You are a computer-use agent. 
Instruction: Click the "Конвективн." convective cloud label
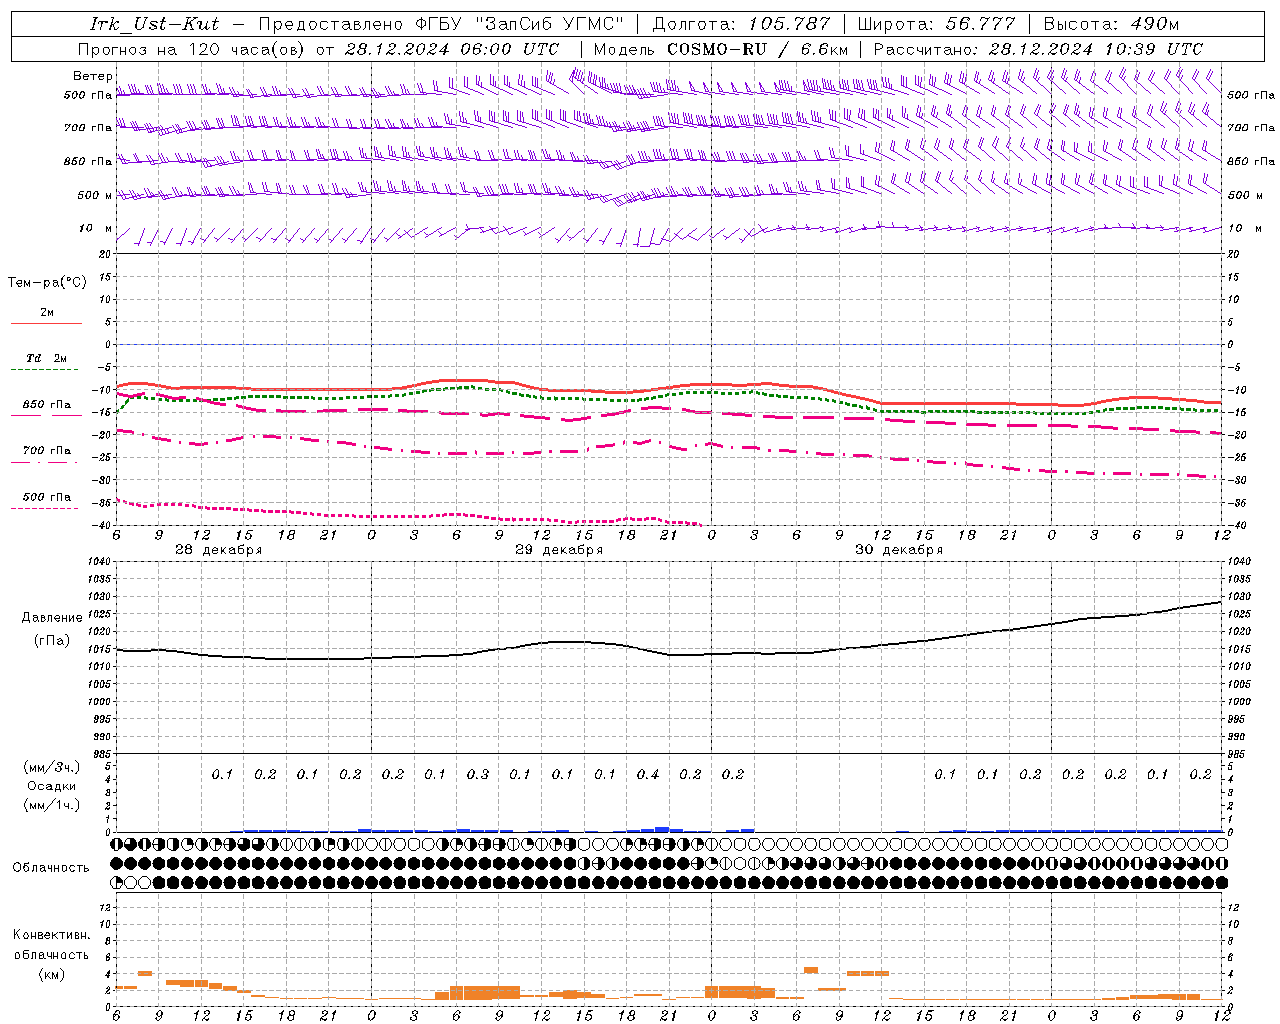51,935
